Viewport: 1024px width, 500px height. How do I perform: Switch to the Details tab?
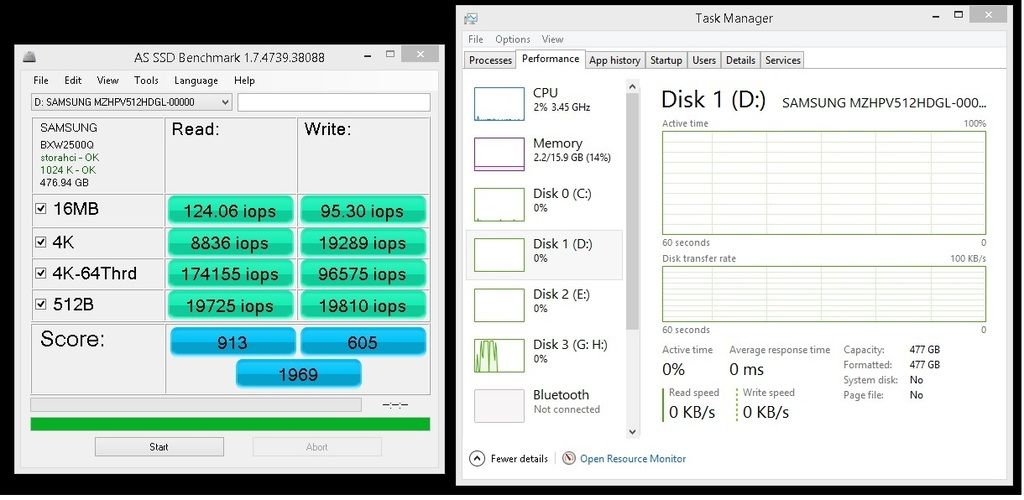click(741, 60)
